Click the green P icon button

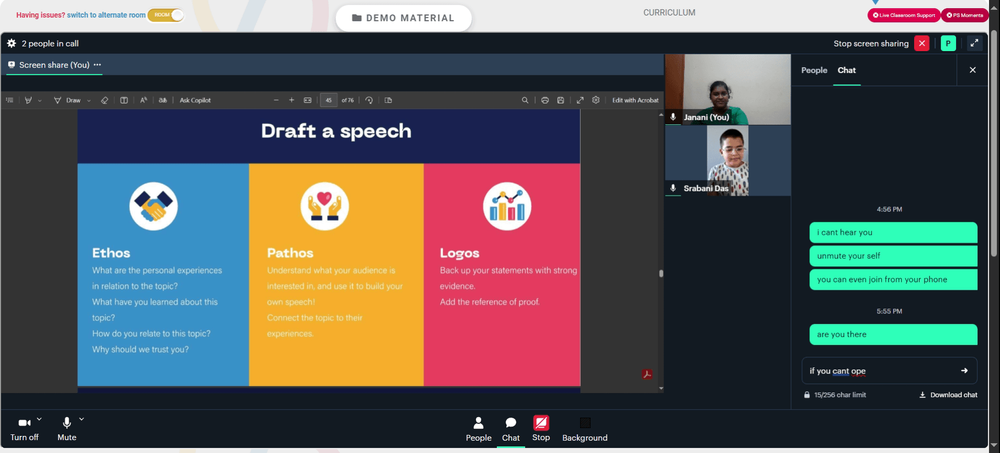click(x=948, y=43)
